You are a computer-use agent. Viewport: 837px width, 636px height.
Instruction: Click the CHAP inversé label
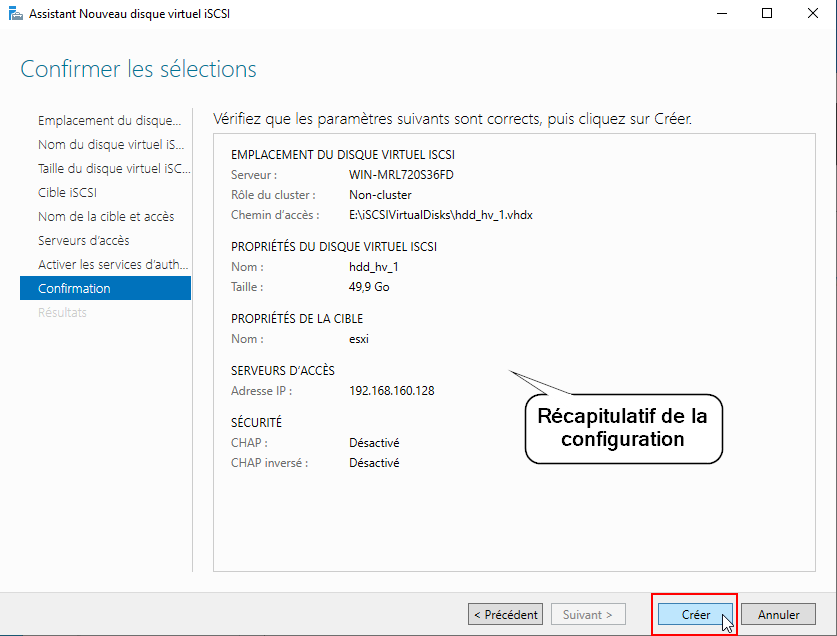269,463
